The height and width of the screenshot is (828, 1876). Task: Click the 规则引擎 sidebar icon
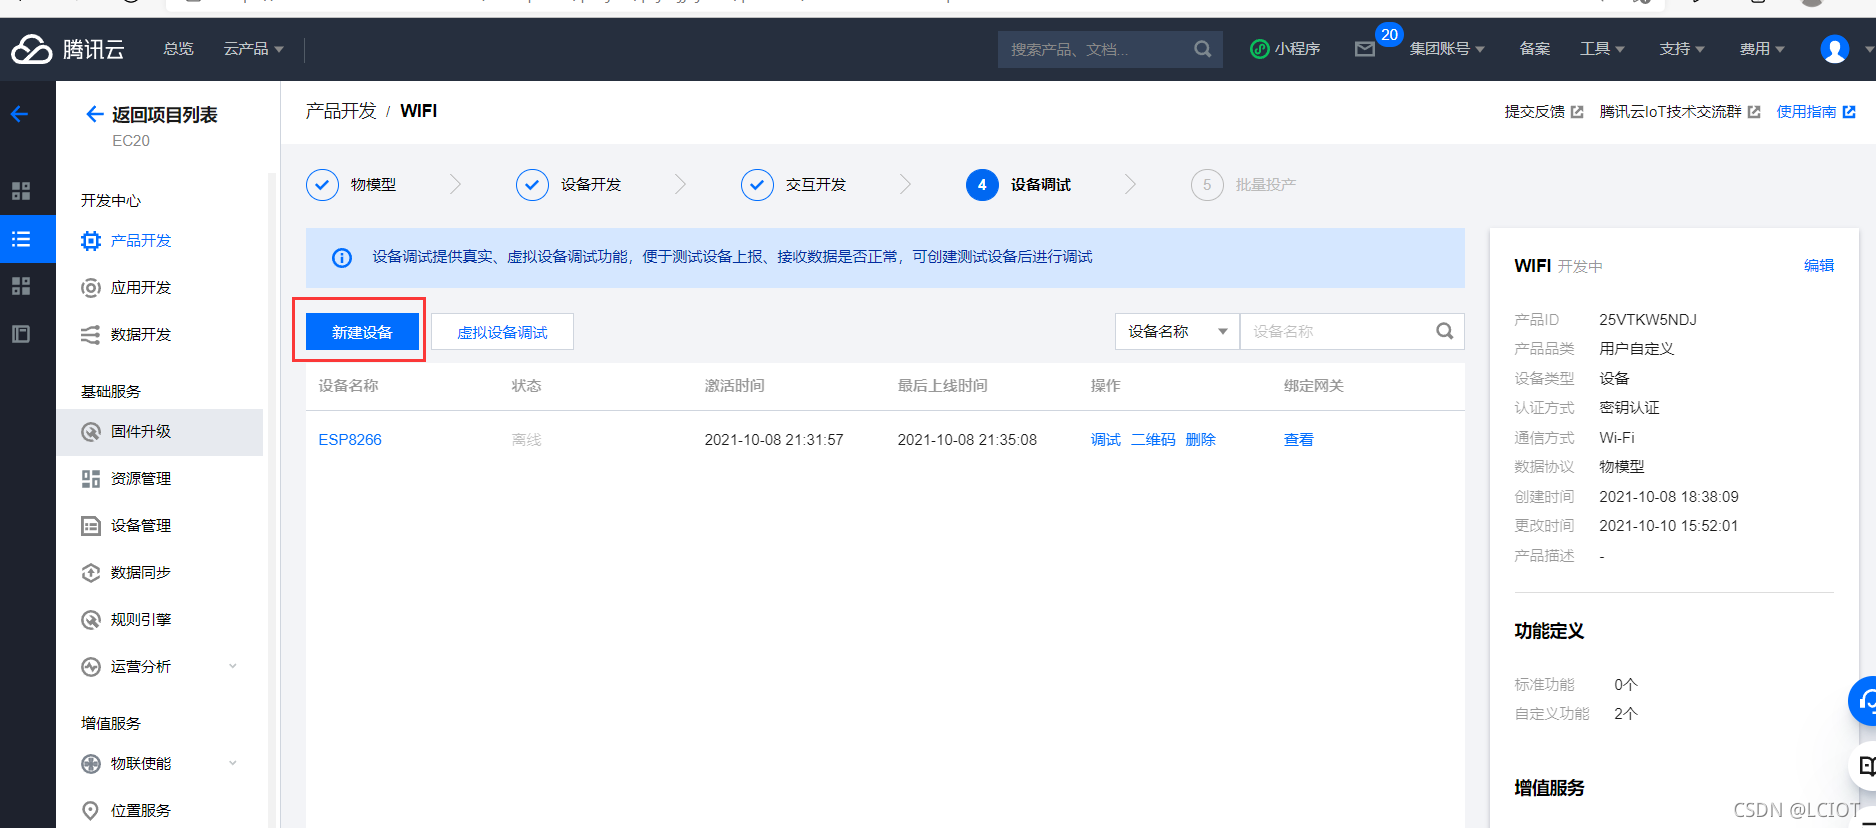[91, 620]
